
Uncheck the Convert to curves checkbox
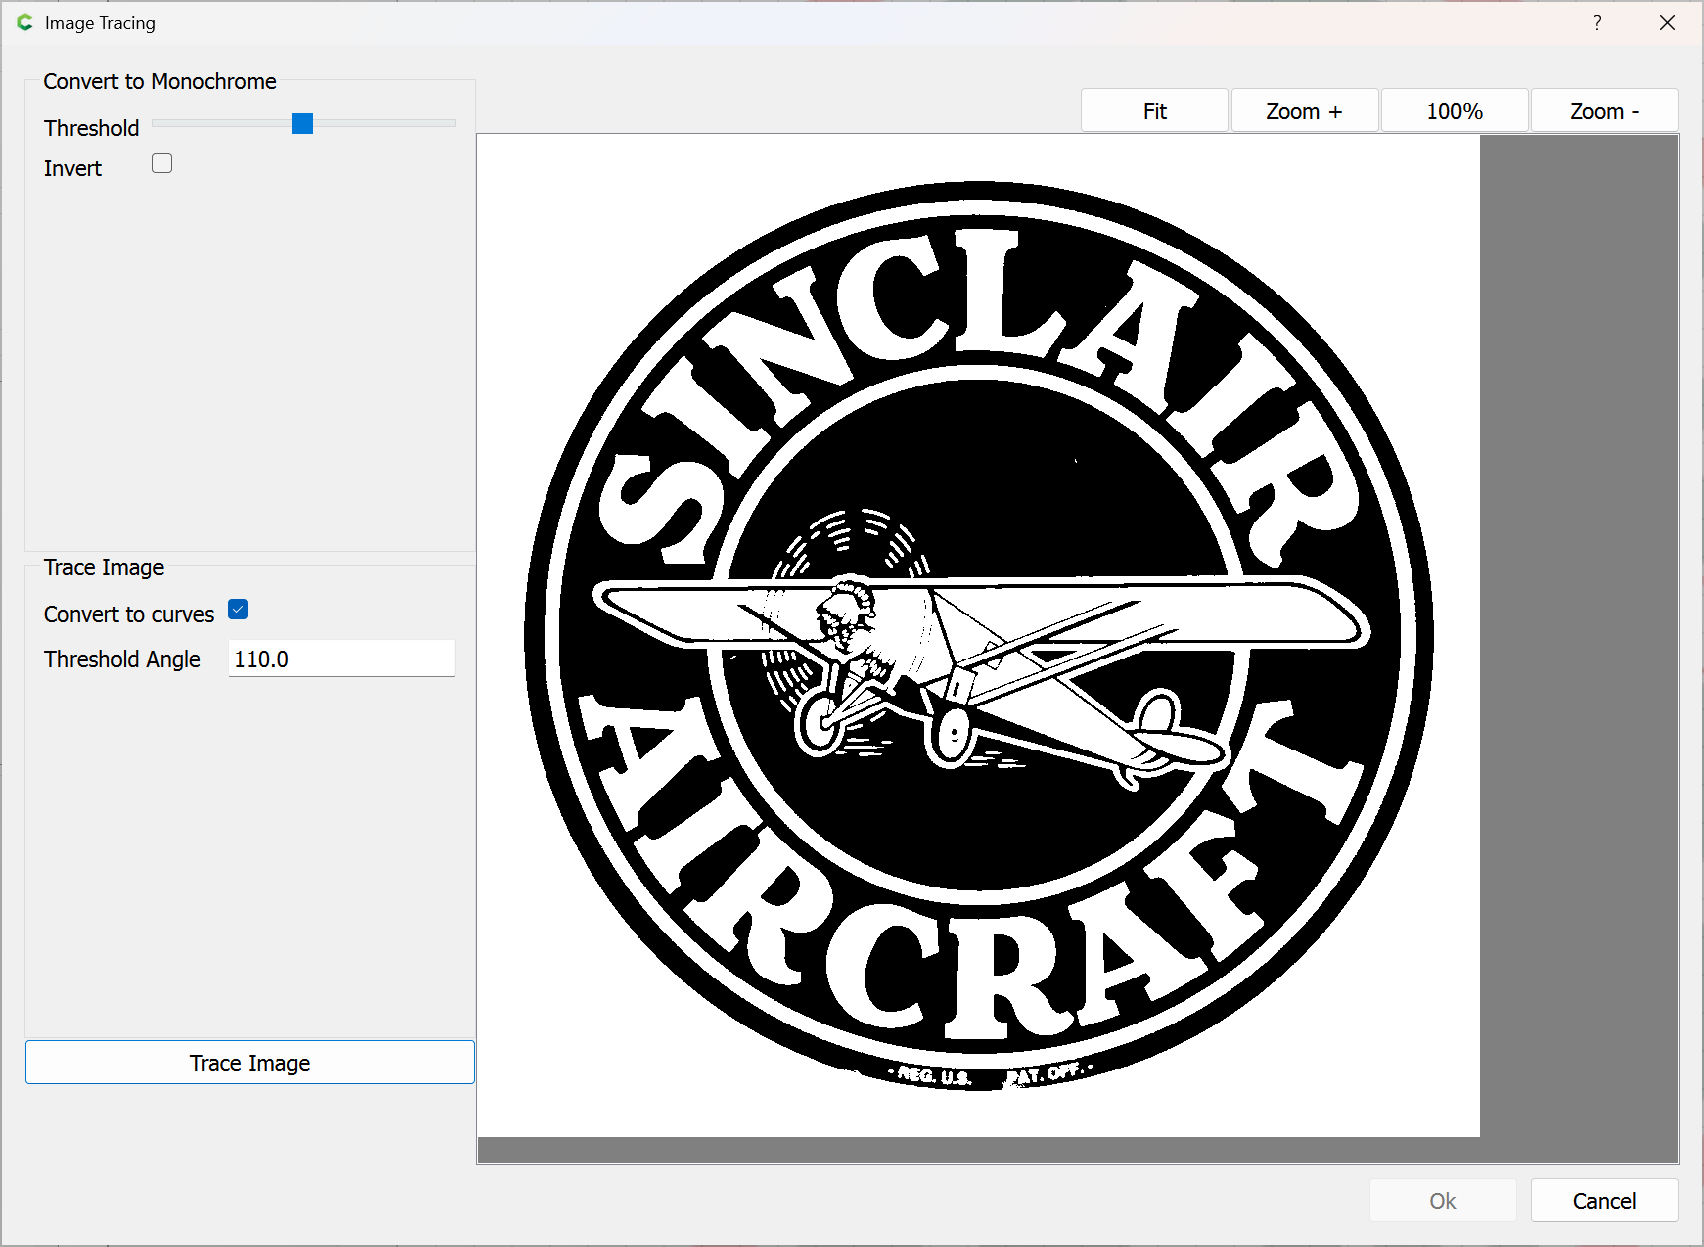point(238,609)
